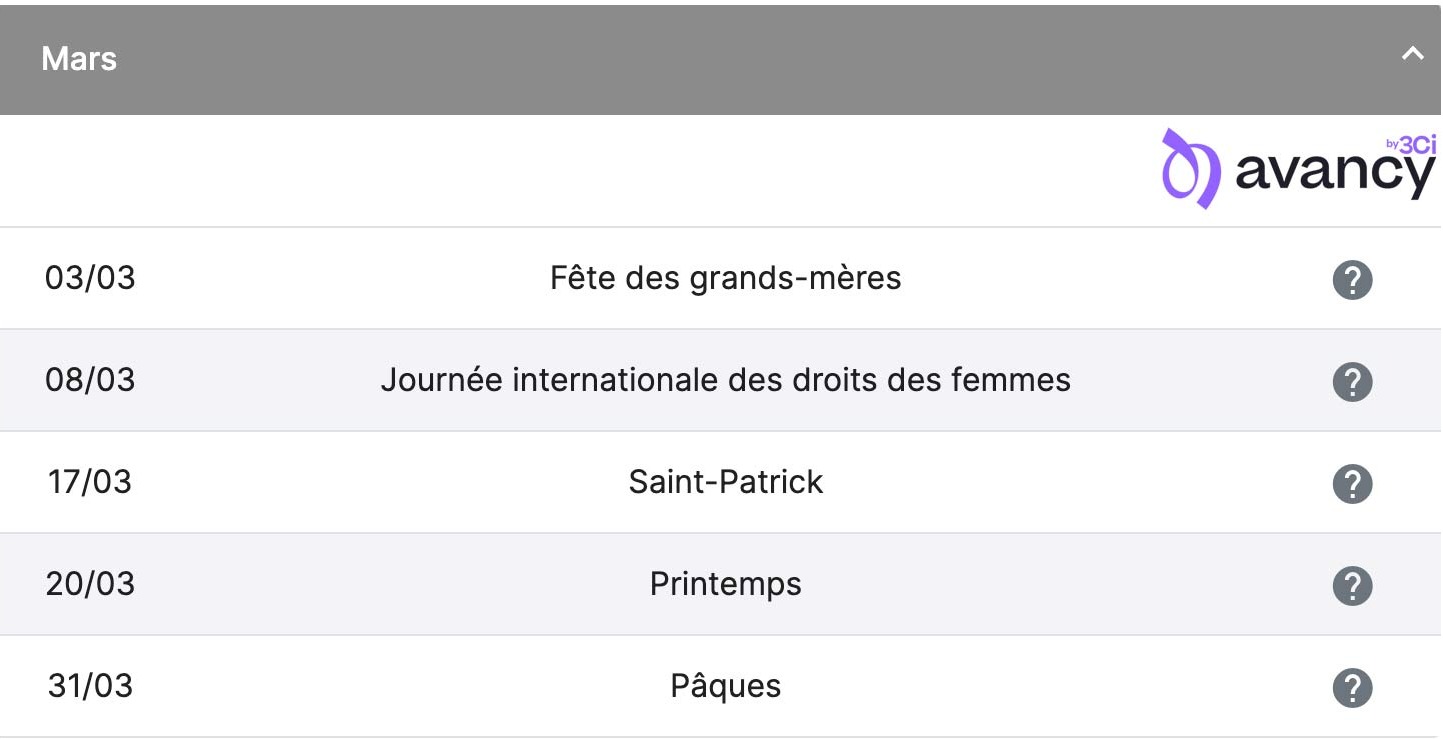1443x739 pixels.
Task: Show info icon for Saint-Patrick row
Action: 1352,484
